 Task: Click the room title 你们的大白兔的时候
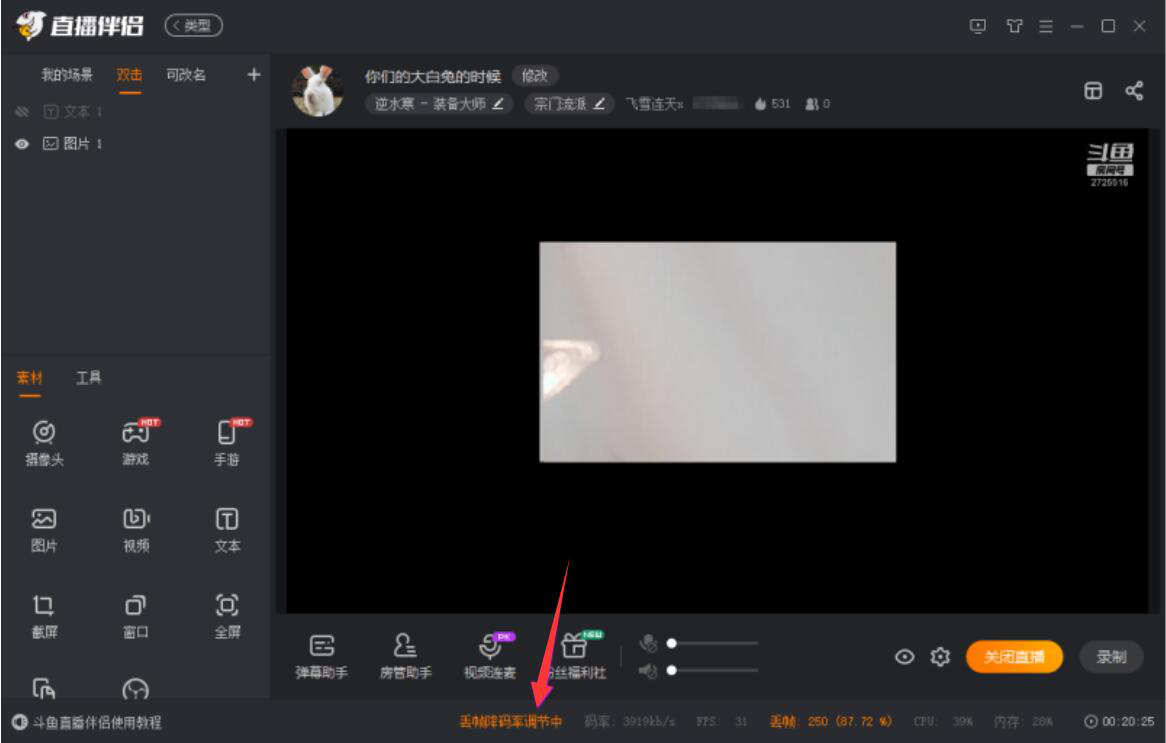click(x=433, y=76)
